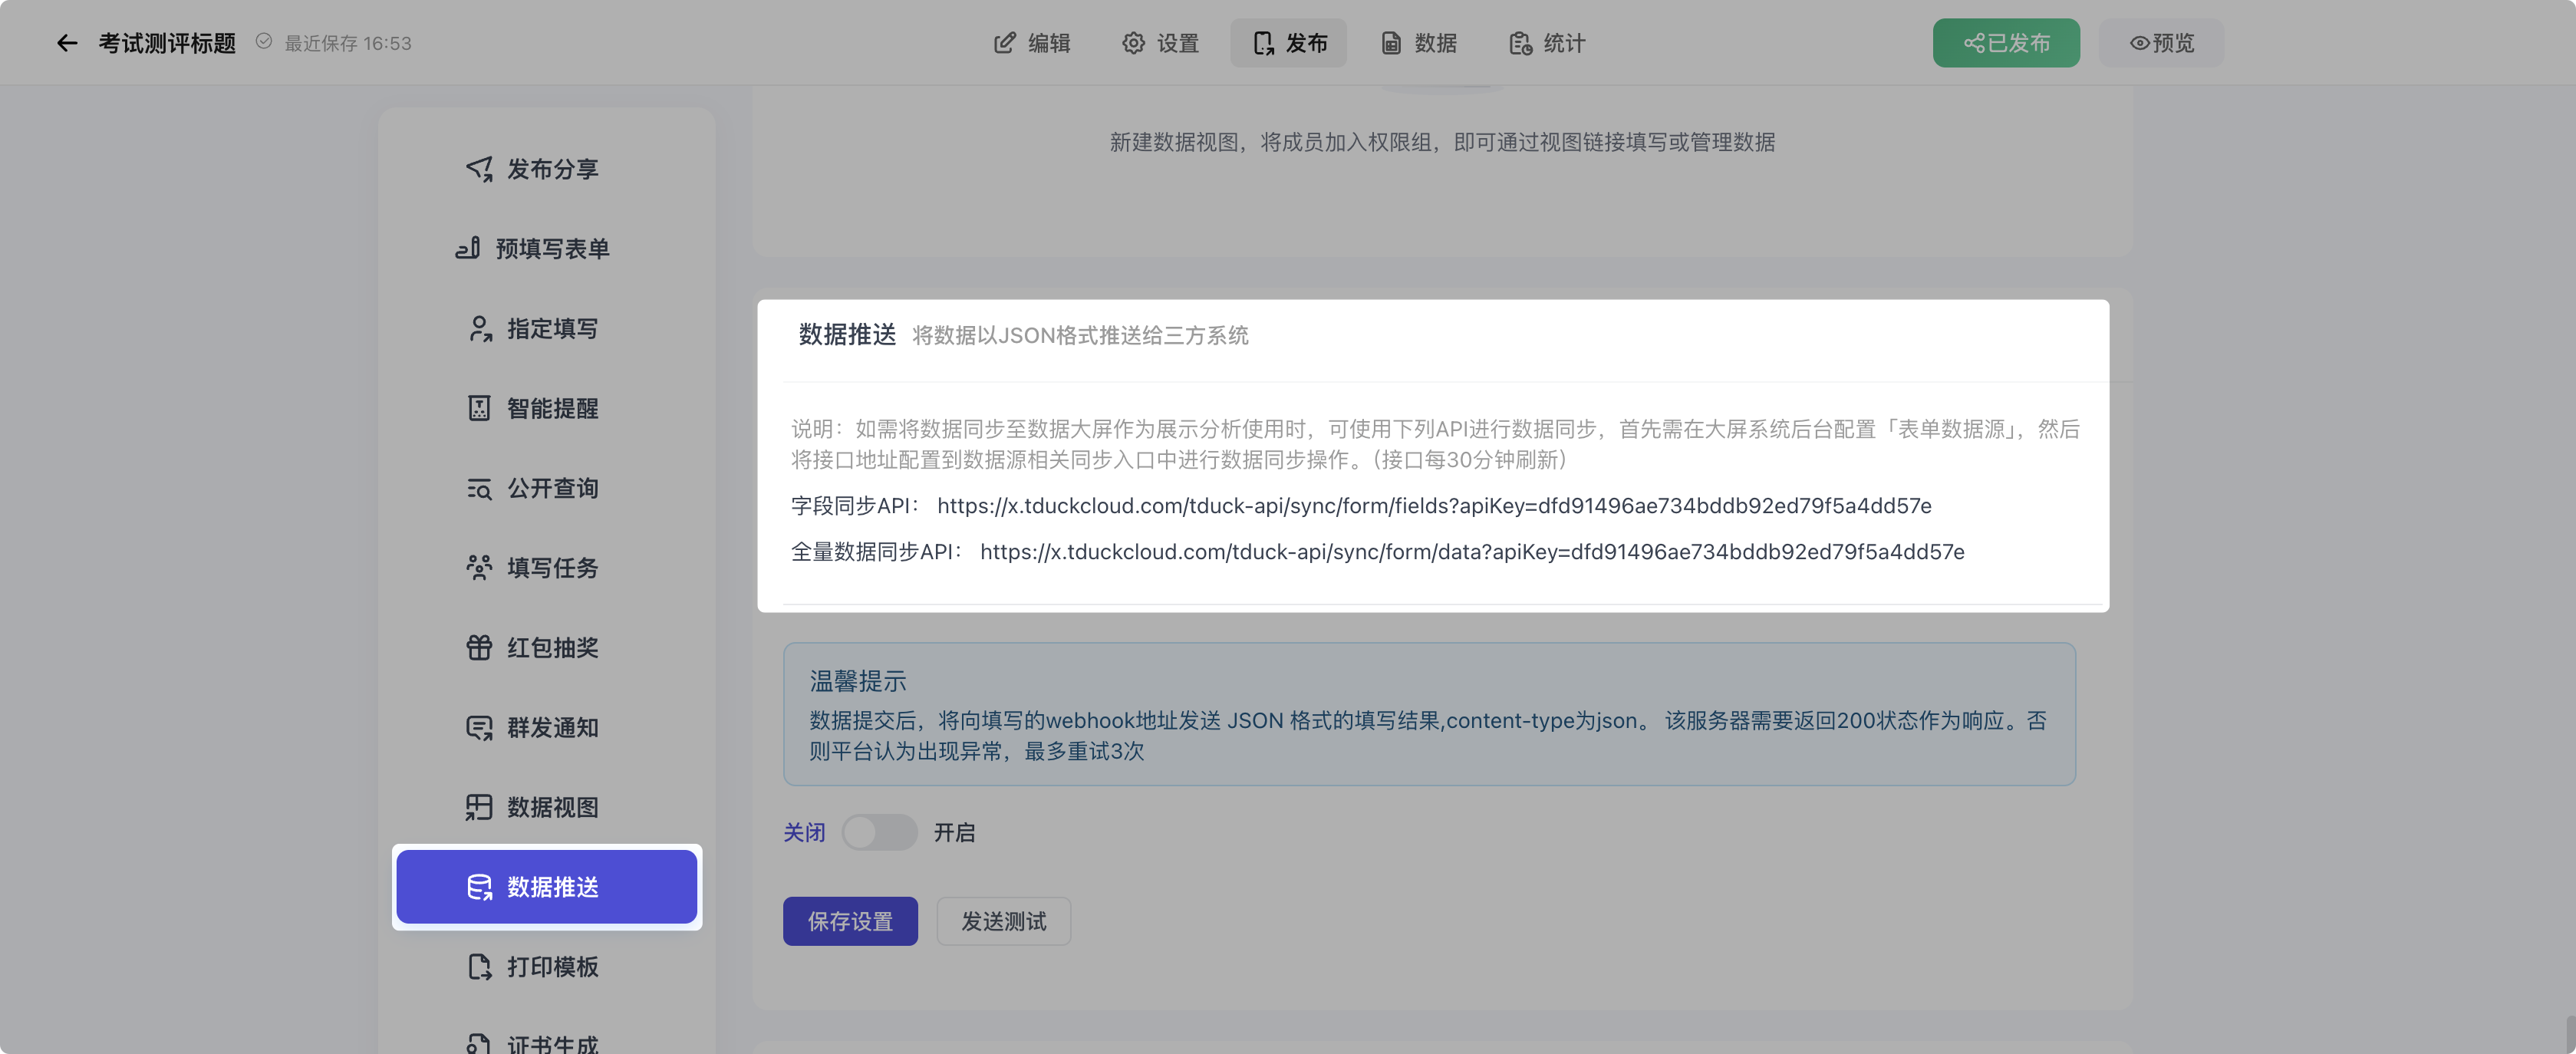Screen dimensions: 2576x1054
Task: Click the clipboard icon in 统计 tab
Action: coord(1520,43)
